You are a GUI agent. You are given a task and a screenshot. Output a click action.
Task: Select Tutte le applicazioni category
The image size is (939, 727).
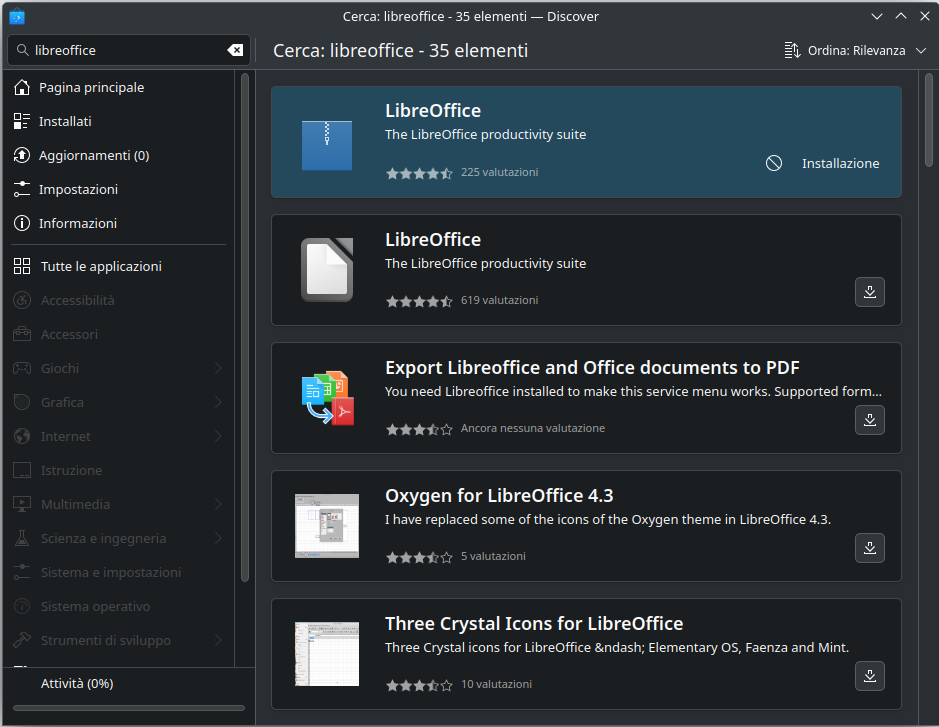tap(101, 266)
